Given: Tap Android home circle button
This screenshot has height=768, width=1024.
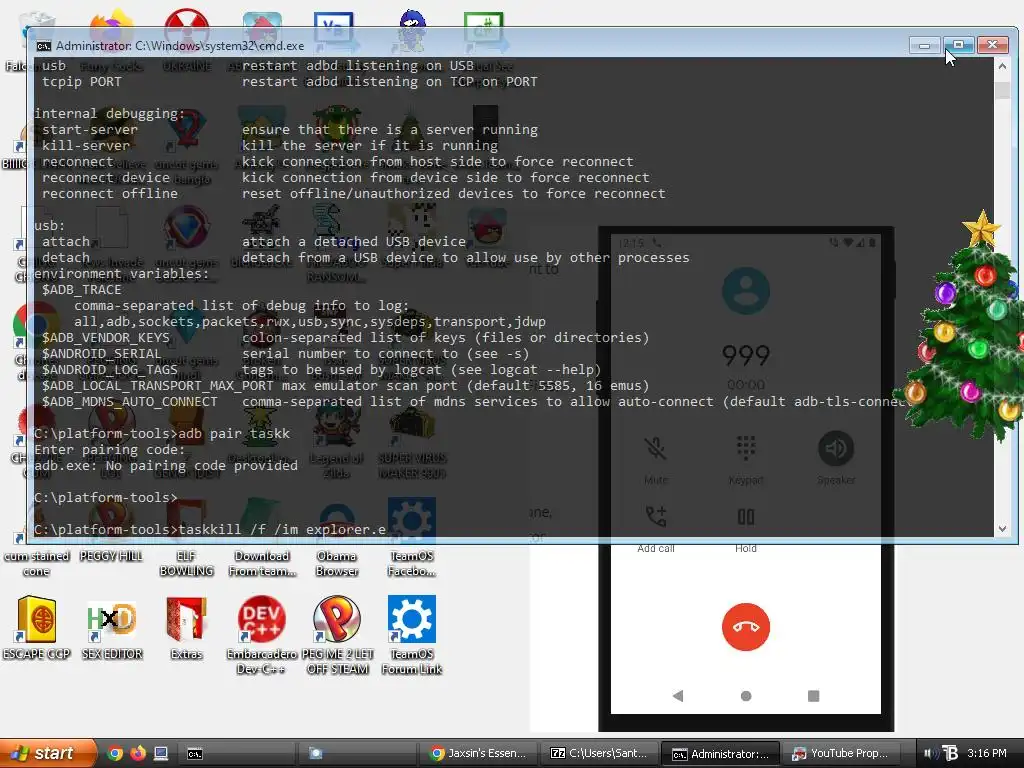Looking at the screenshot, I should click(x=745, y=696).
